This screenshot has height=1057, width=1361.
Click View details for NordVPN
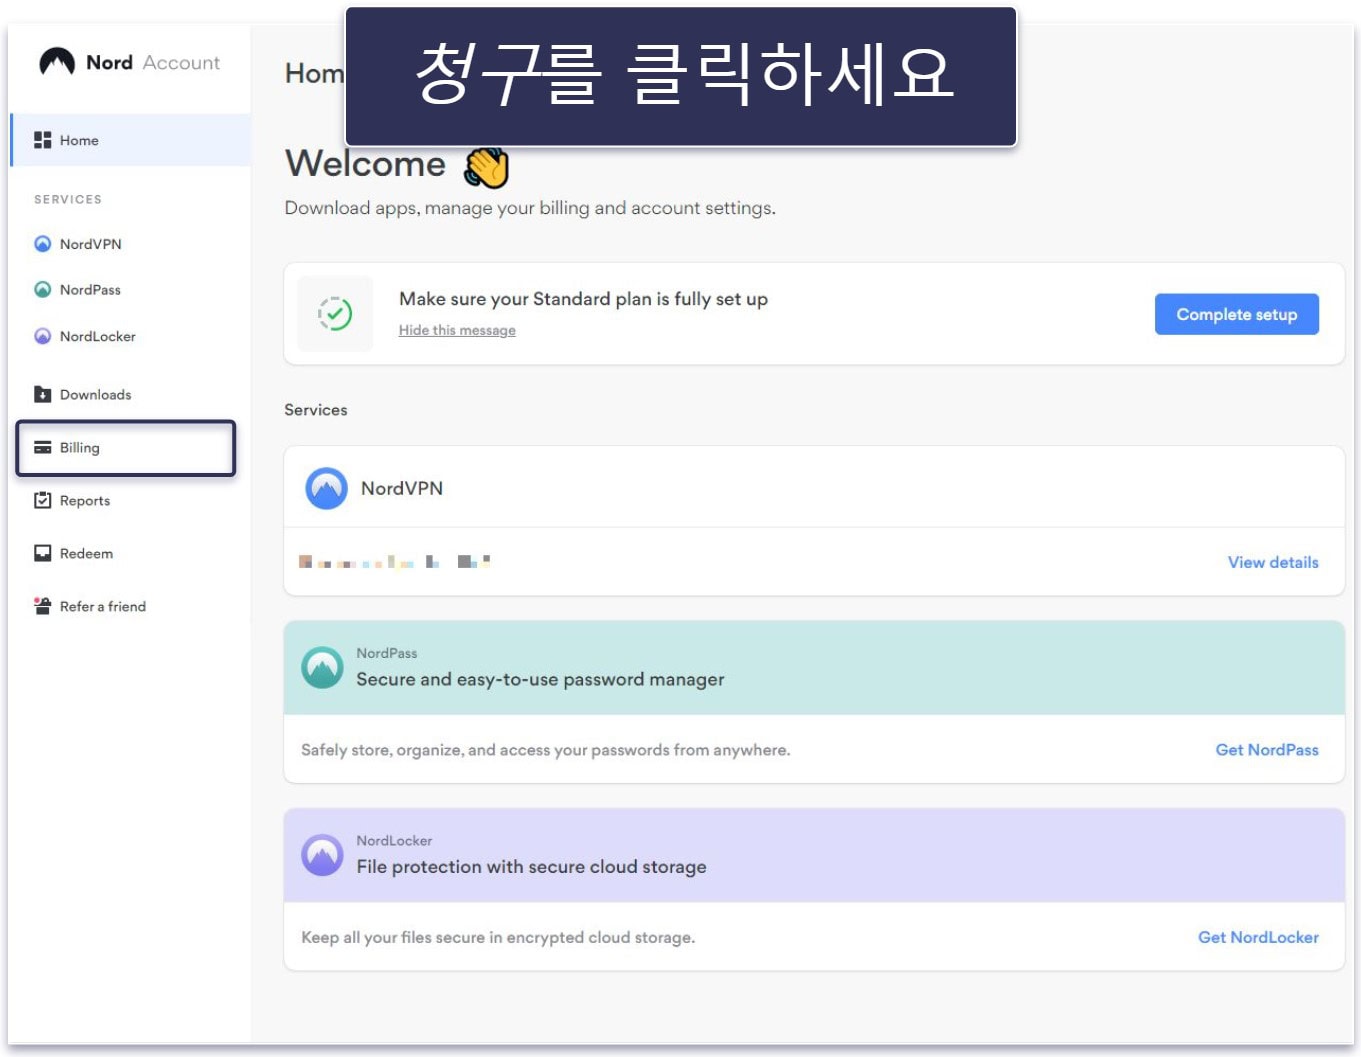[1273, 562]
